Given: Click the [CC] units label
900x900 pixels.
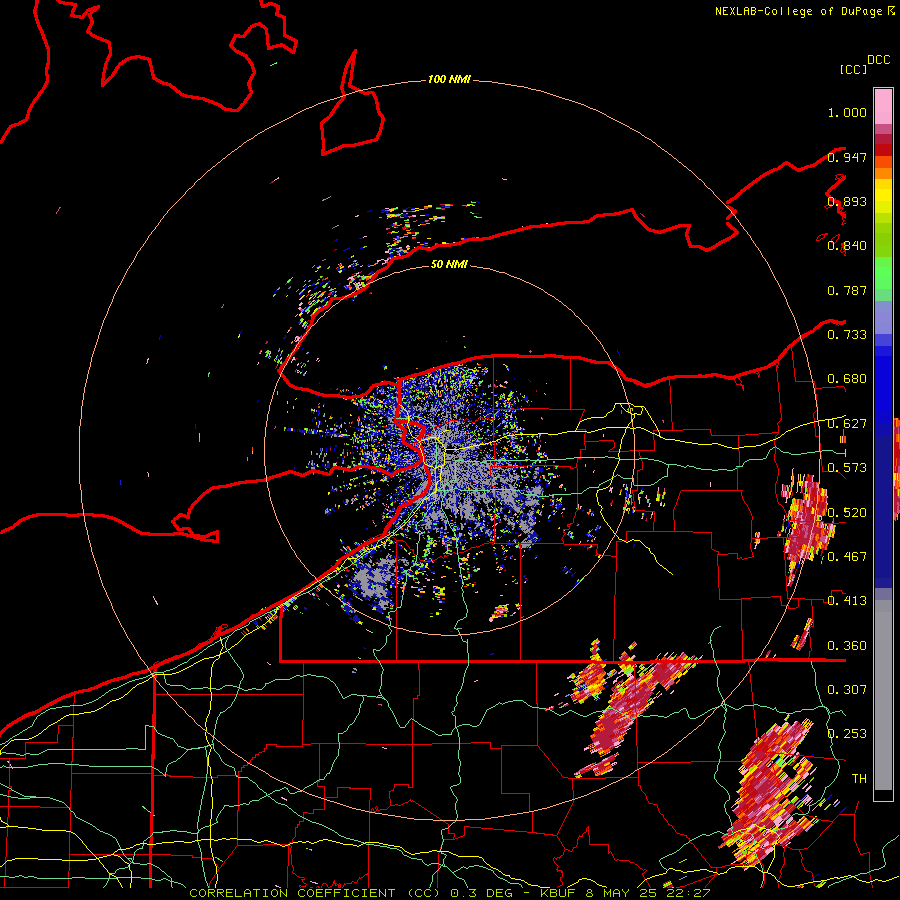Looking at the screenshot, I should [x=854, y=69].
